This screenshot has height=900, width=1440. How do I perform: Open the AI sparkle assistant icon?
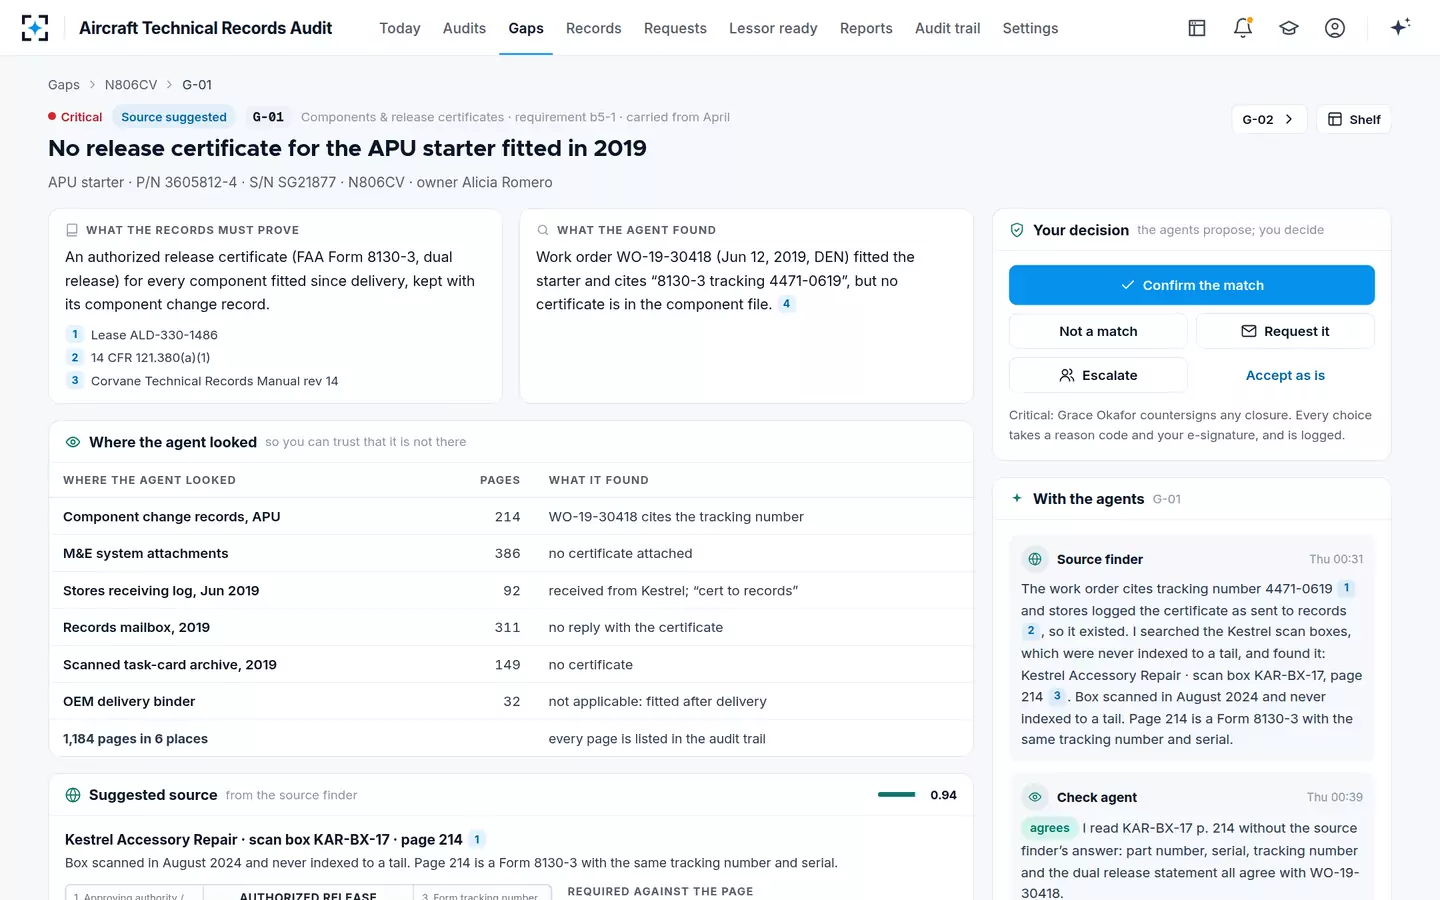[1400, 27]
